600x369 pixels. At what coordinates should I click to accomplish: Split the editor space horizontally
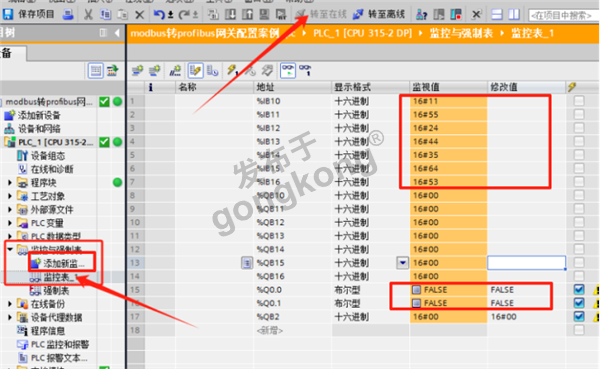point(497,15)
